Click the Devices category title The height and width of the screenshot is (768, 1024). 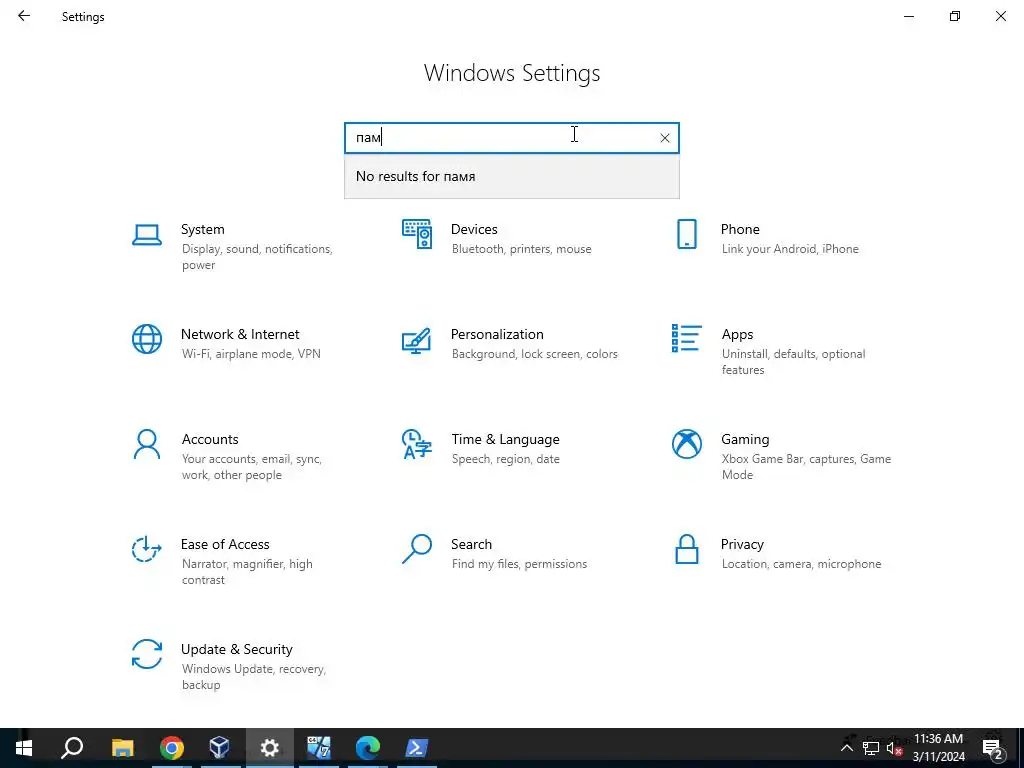point(474,229)
